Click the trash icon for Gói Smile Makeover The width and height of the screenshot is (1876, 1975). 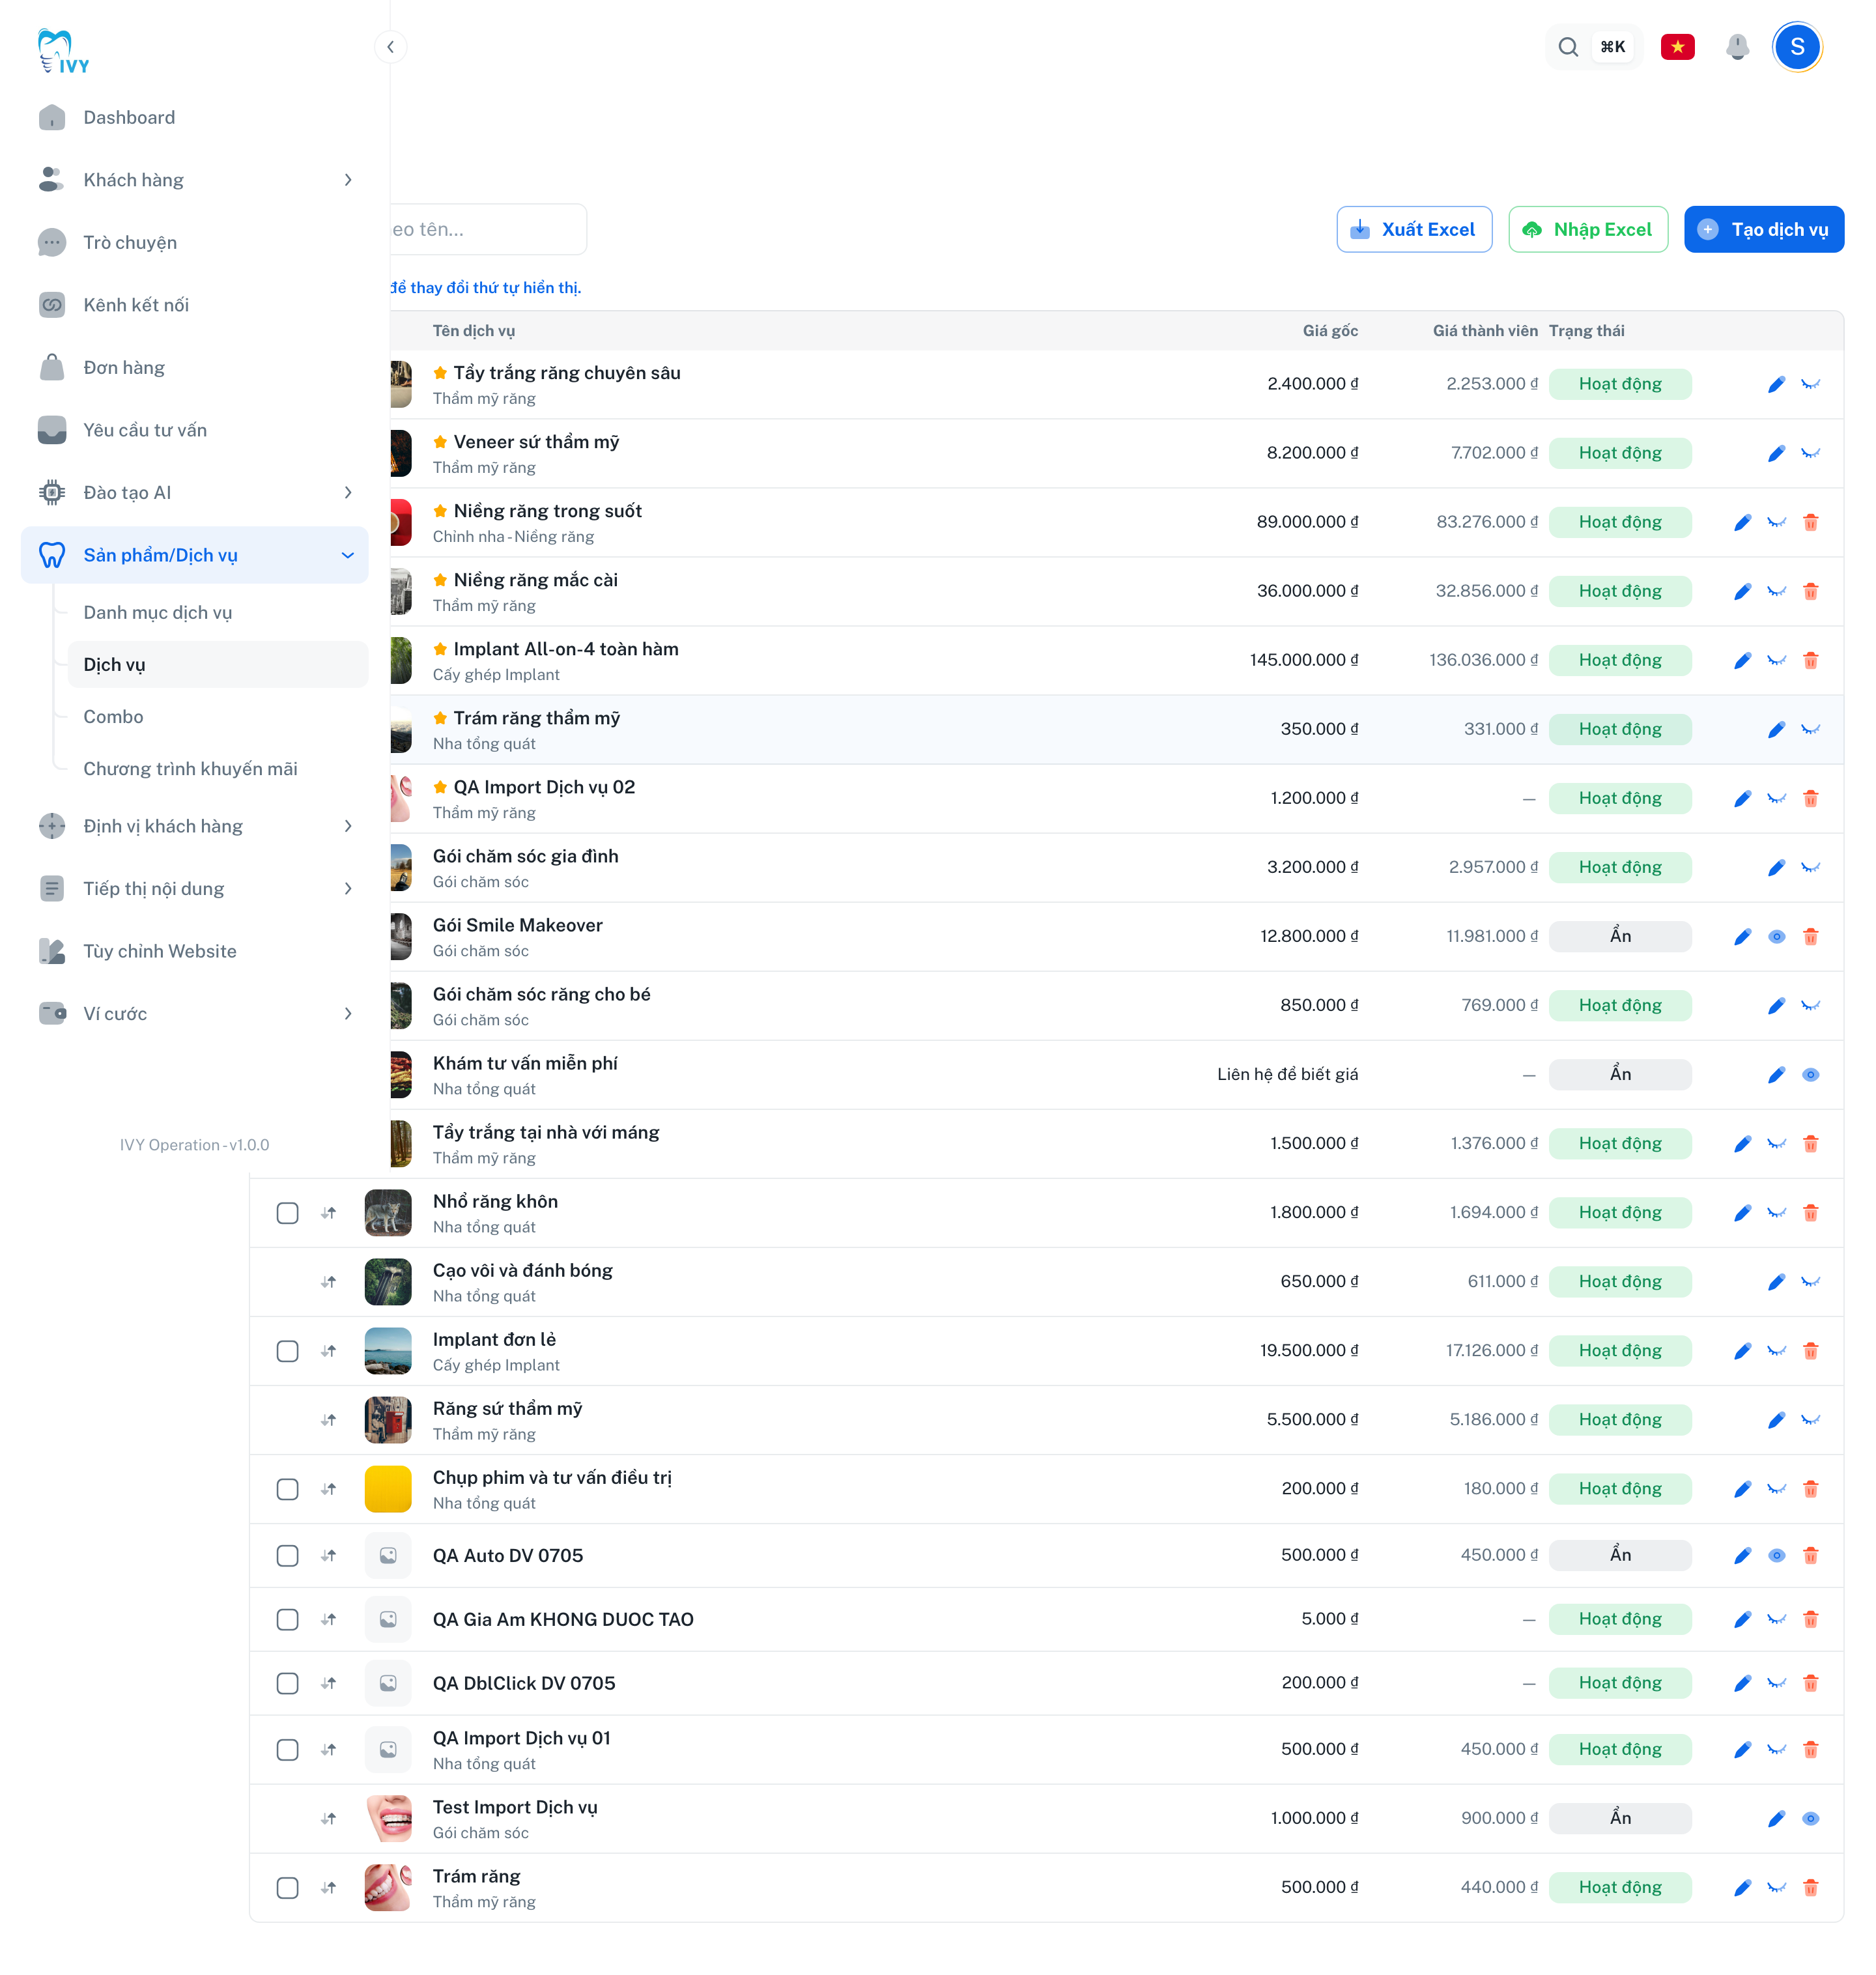[1810, 936]
